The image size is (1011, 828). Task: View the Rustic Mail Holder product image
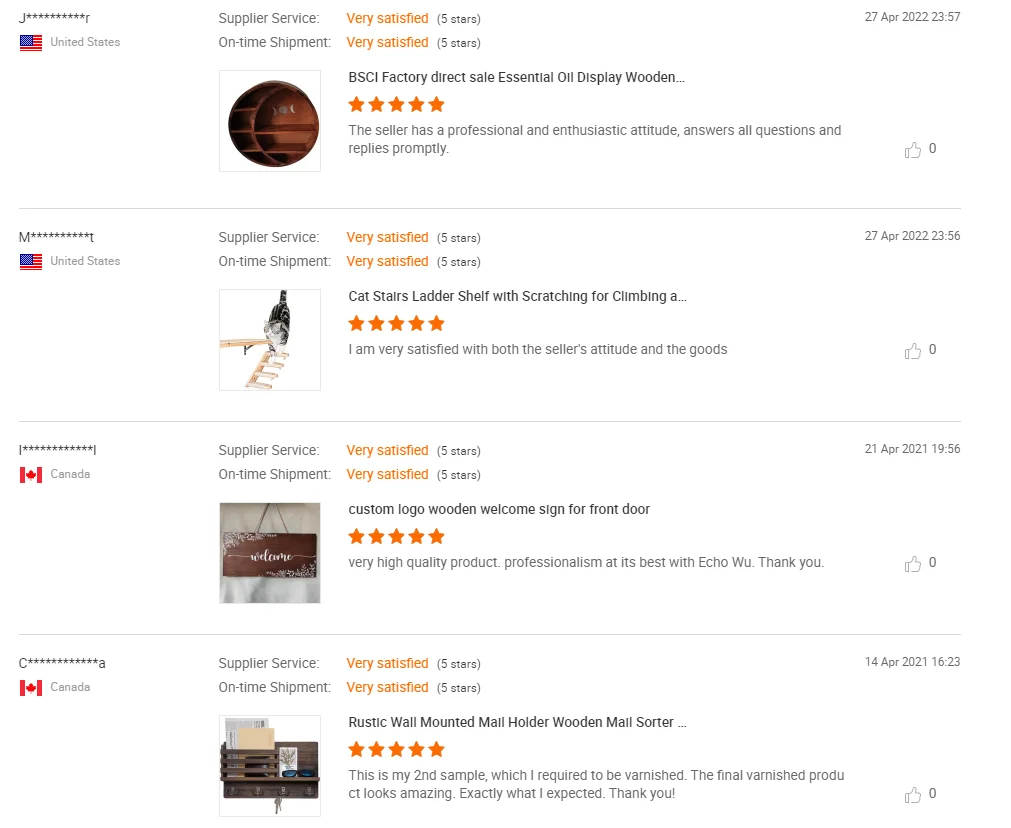pyautogui.click(x=270, y=766)
